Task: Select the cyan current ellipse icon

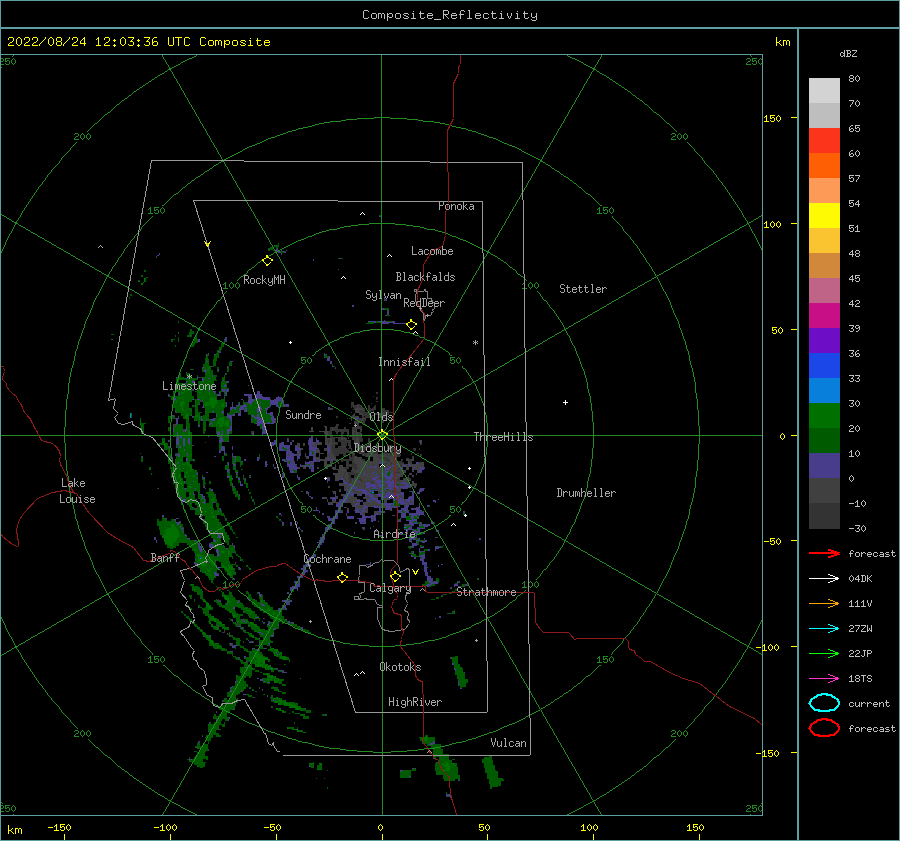Action: pyautogui.click(x=824, y=703)
